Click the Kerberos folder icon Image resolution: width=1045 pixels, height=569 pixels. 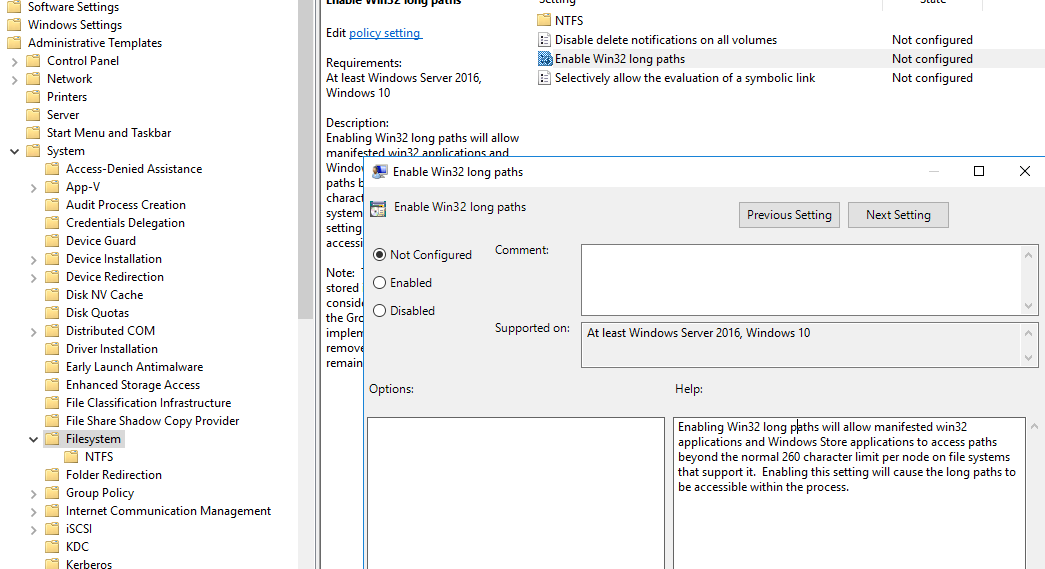click(52, 564)
